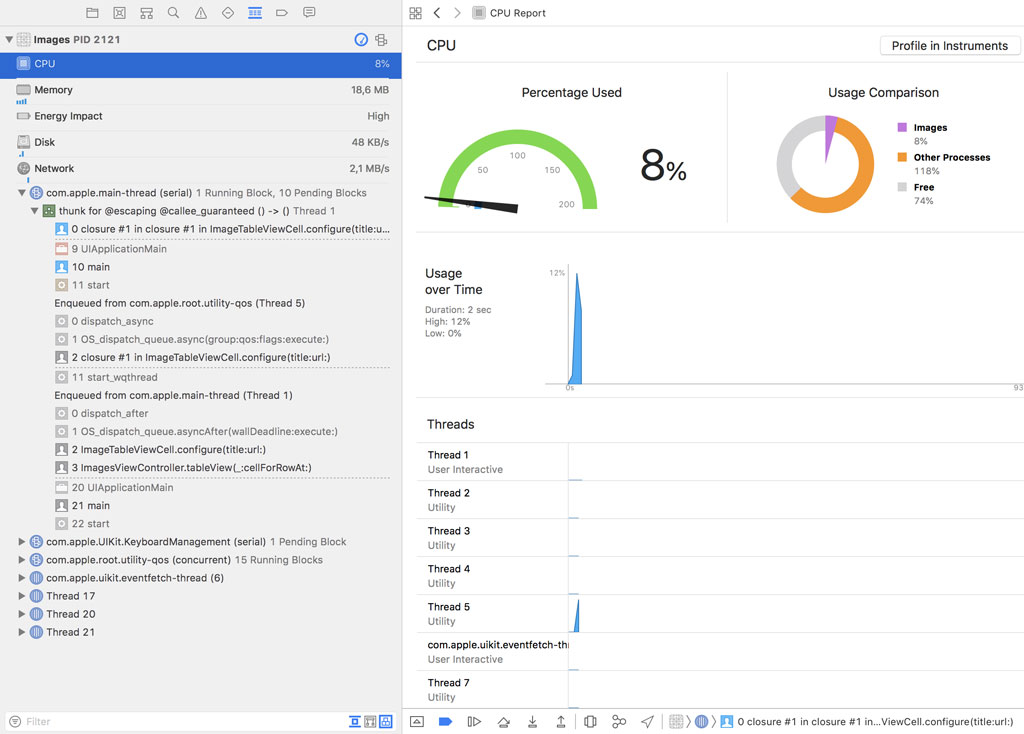Toggle the debug gauges button next to Images PID
Viewport: 1024px width, 734px height.
coord(361,40)
